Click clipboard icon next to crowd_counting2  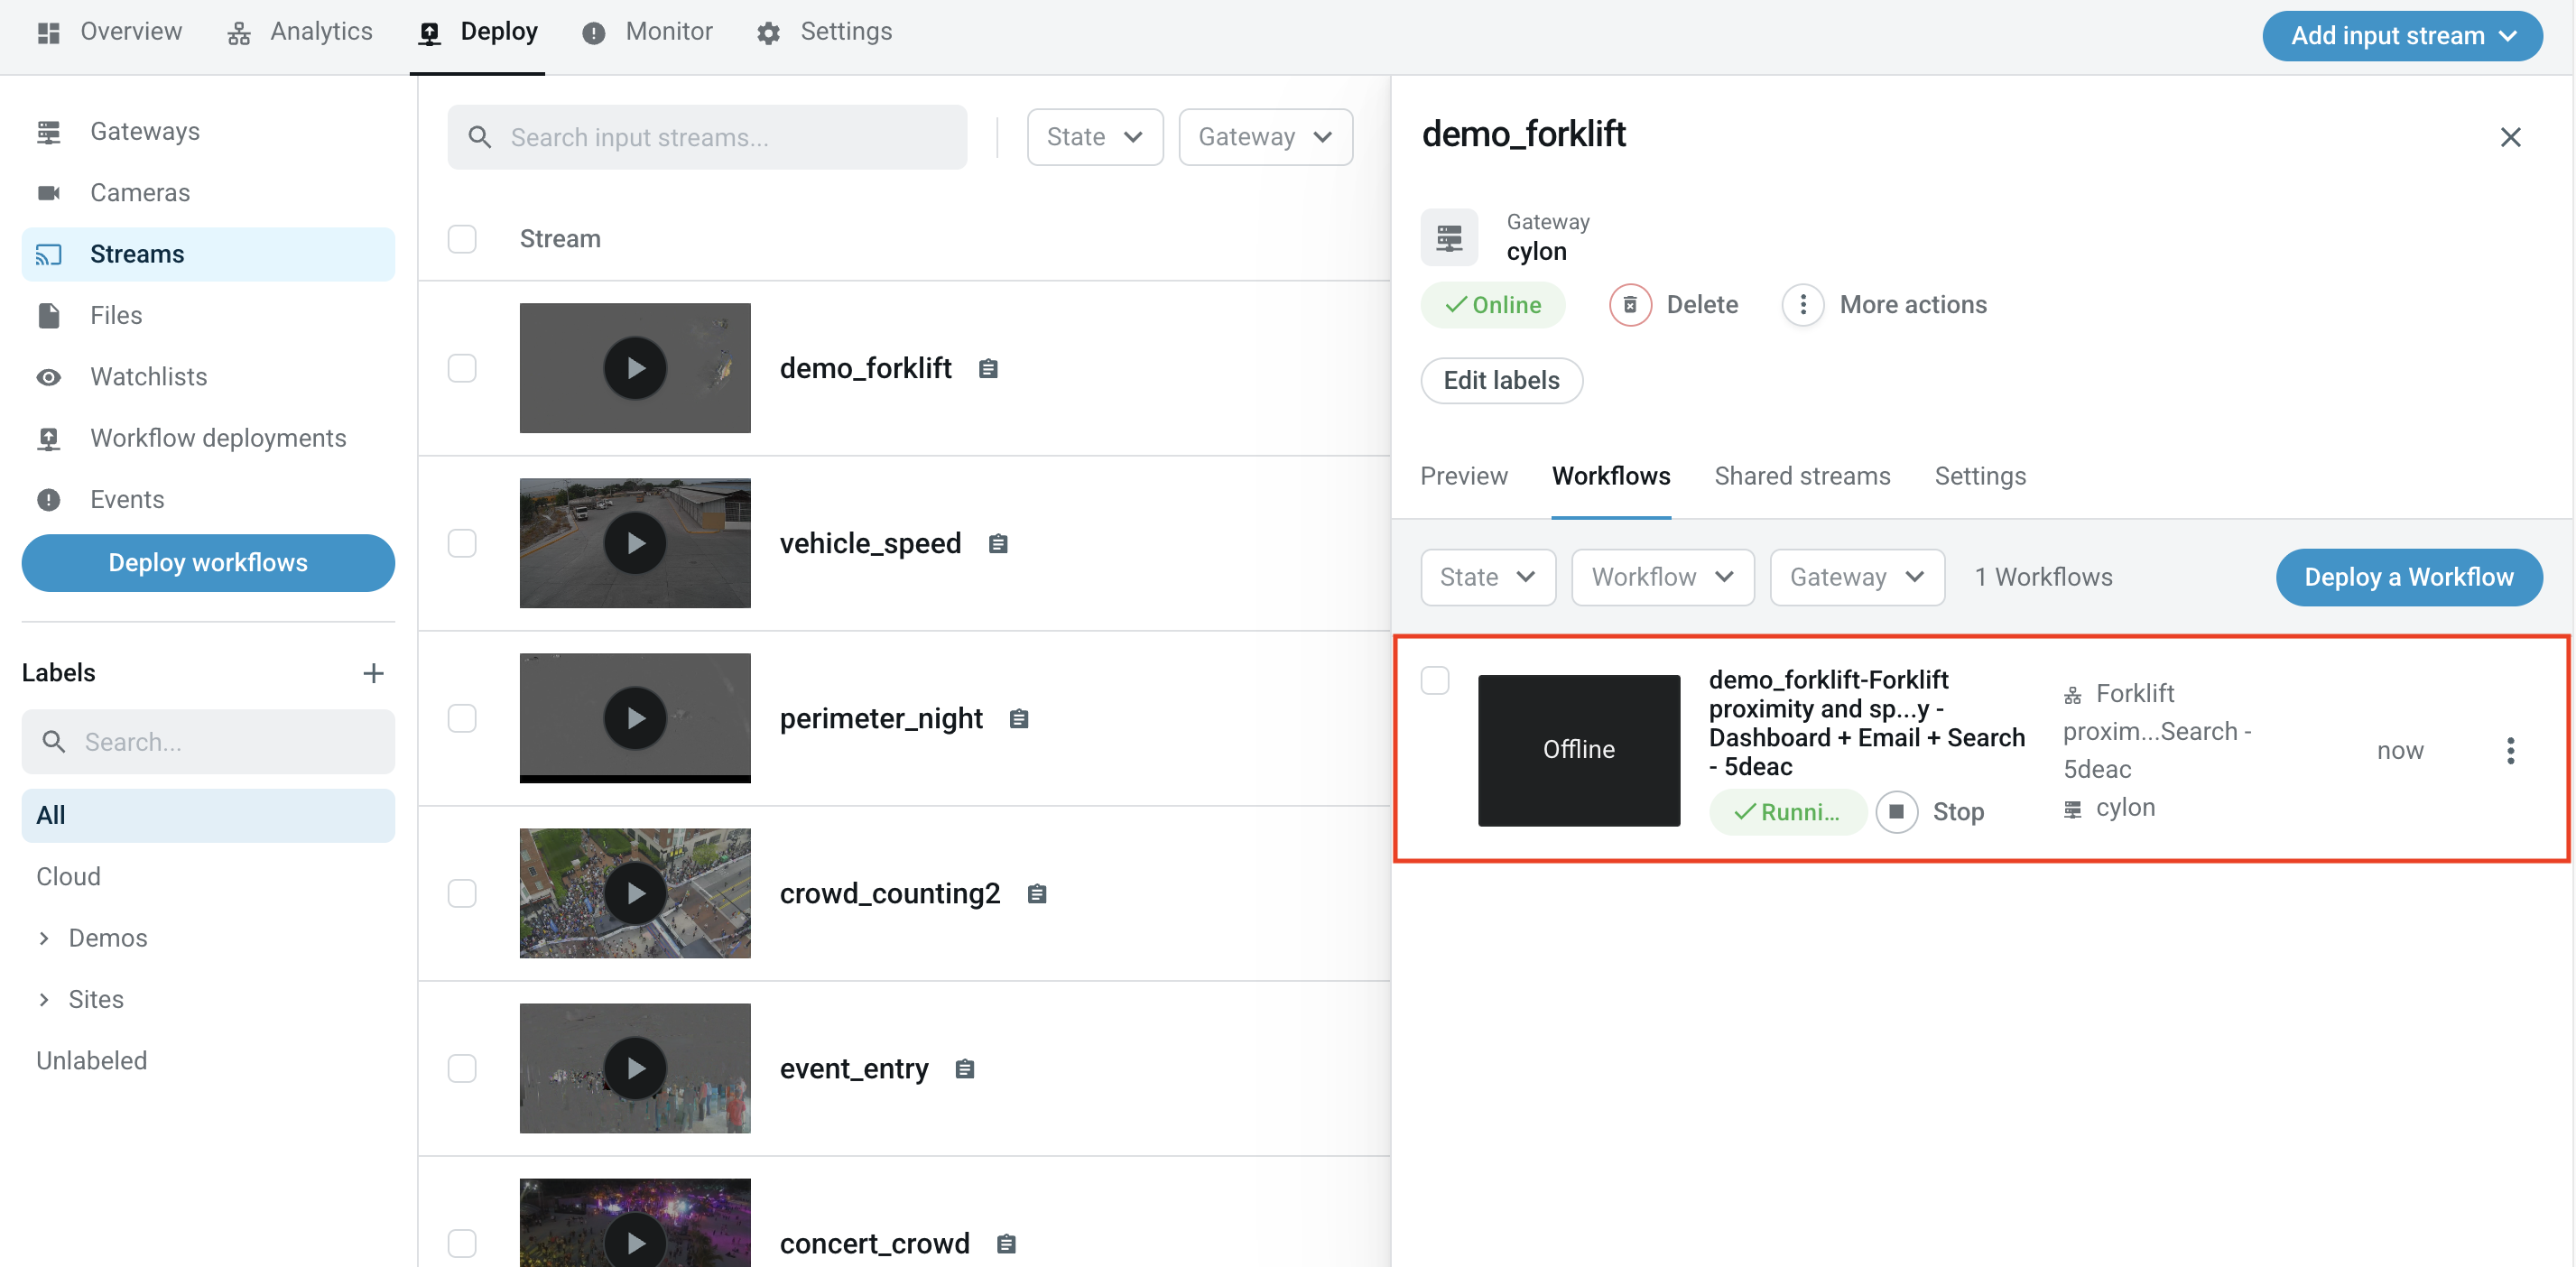click(x=1037, y=894)
